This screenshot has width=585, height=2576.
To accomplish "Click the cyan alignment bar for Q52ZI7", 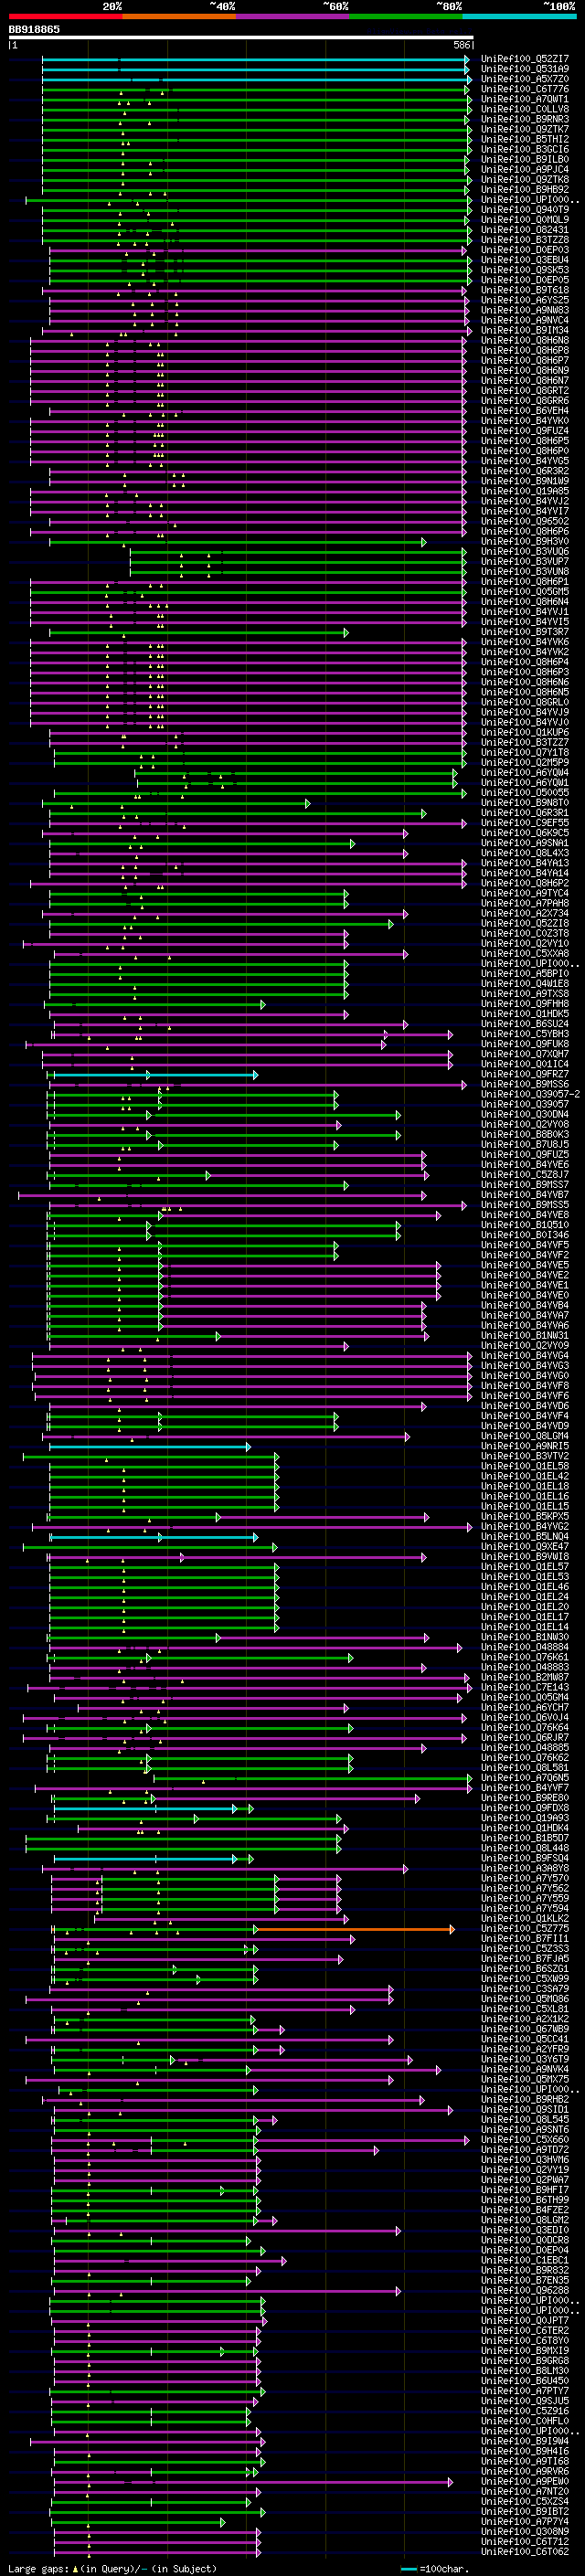I will pos(255,59).
